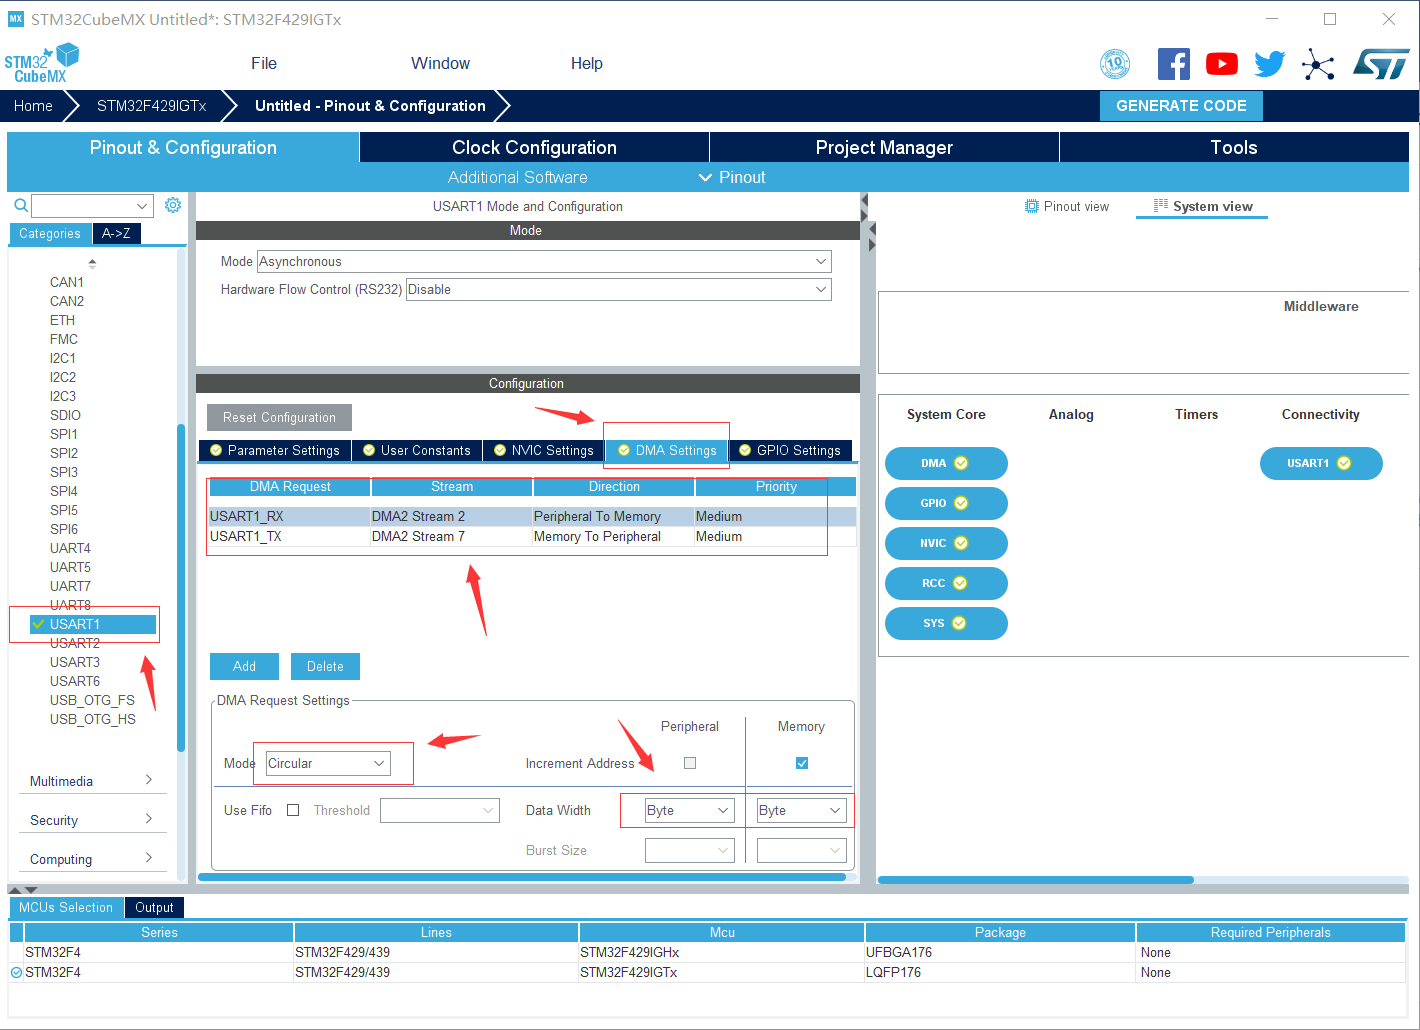The height and width of the screenshot is (1030, 1420).
Task: Switch to Tools tab
Action: [x=1234, y=147]
